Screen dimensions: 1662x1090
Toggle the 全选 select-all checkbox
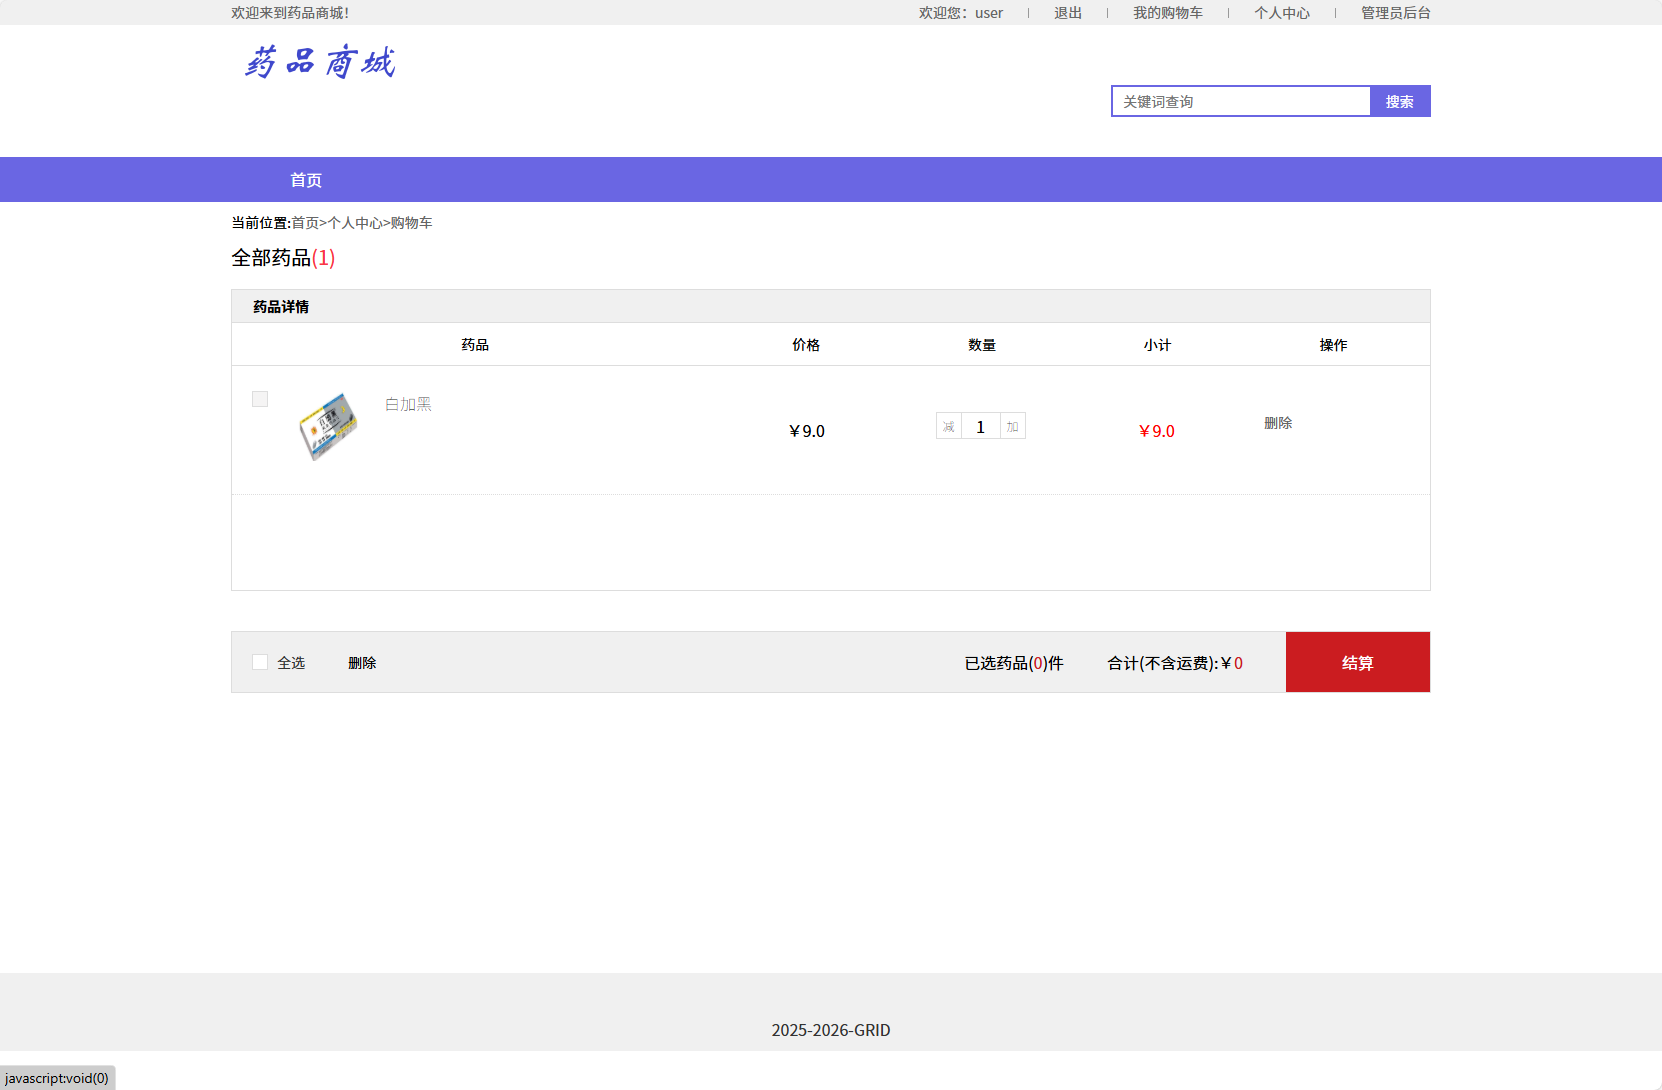(x=260, y=662)
